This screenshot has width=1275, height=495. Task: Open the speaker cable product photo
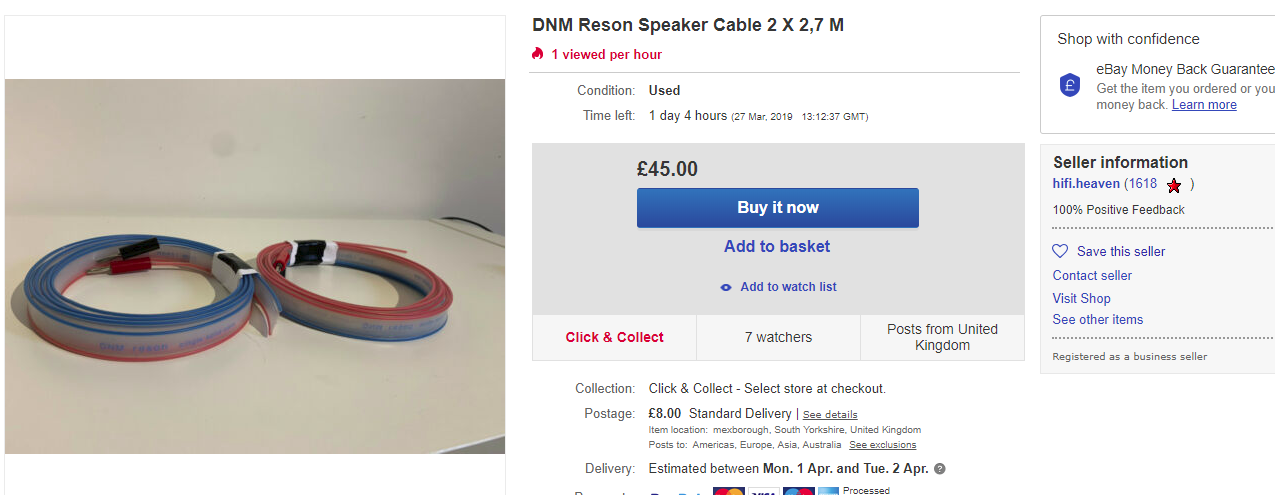tap(255, 266)
